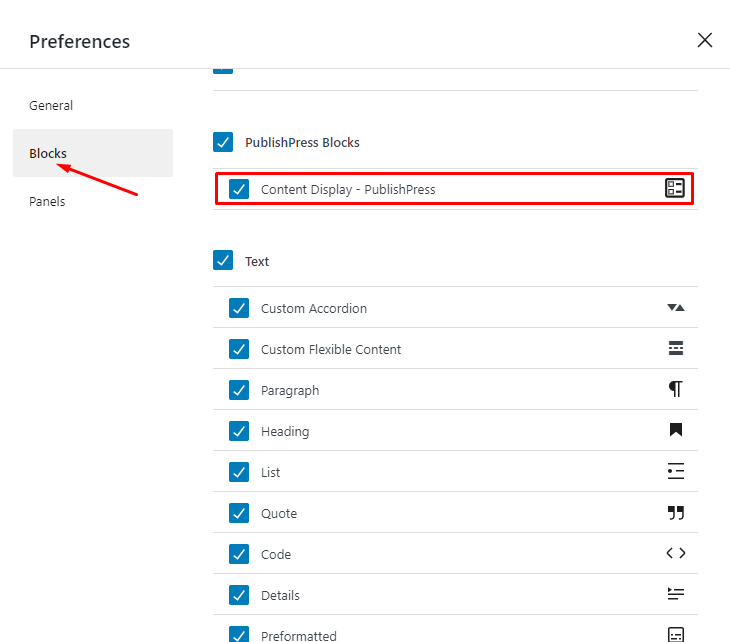
Task: Click the Custom Accordion block icon
Action: pos(676,308)
